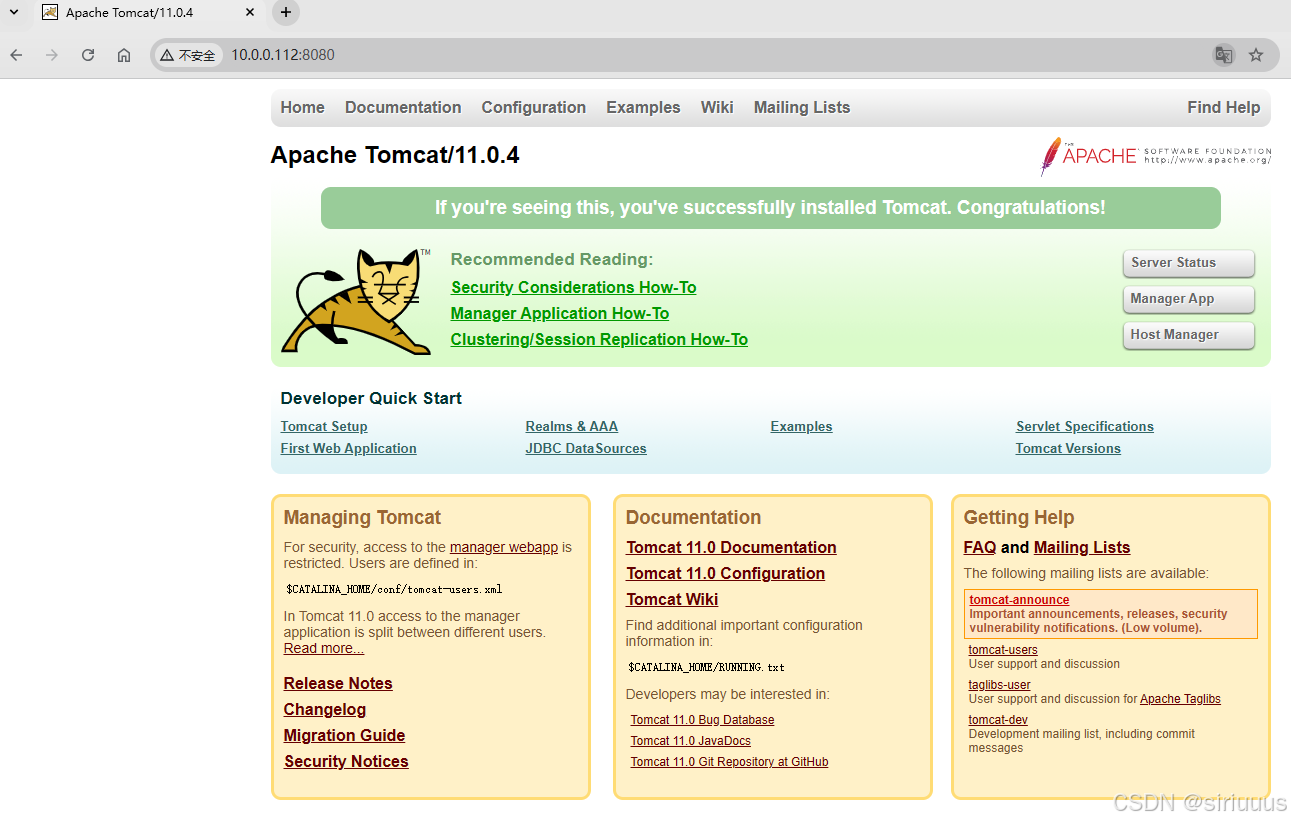Open Home in the navigation bar
1291x824 pixels.
302,107
